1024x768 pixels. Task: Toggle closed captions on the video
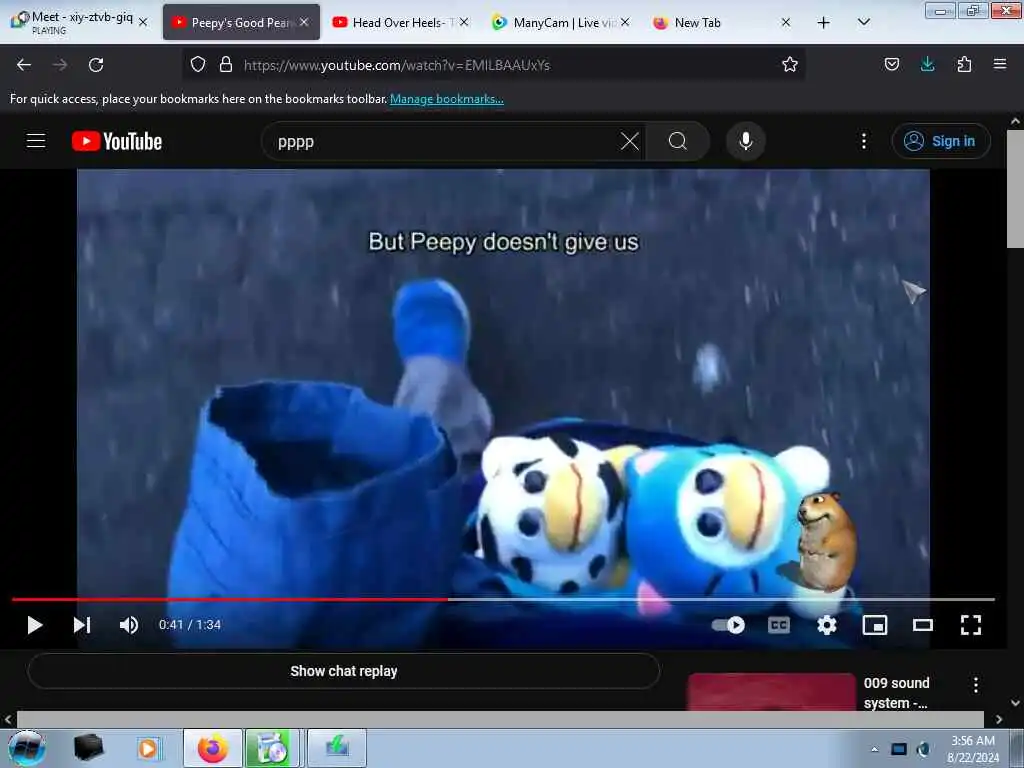pyautogui.click(x=778, y=625)
